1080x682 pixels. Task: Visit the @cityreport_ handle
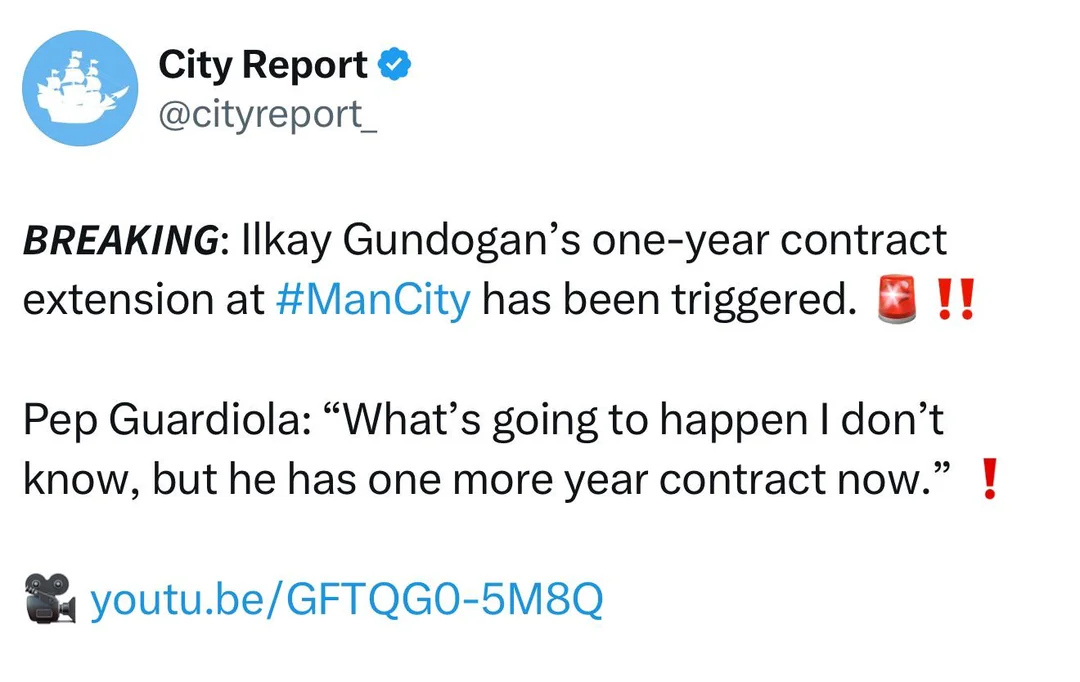pyautogui.click(x=268, y=114)
